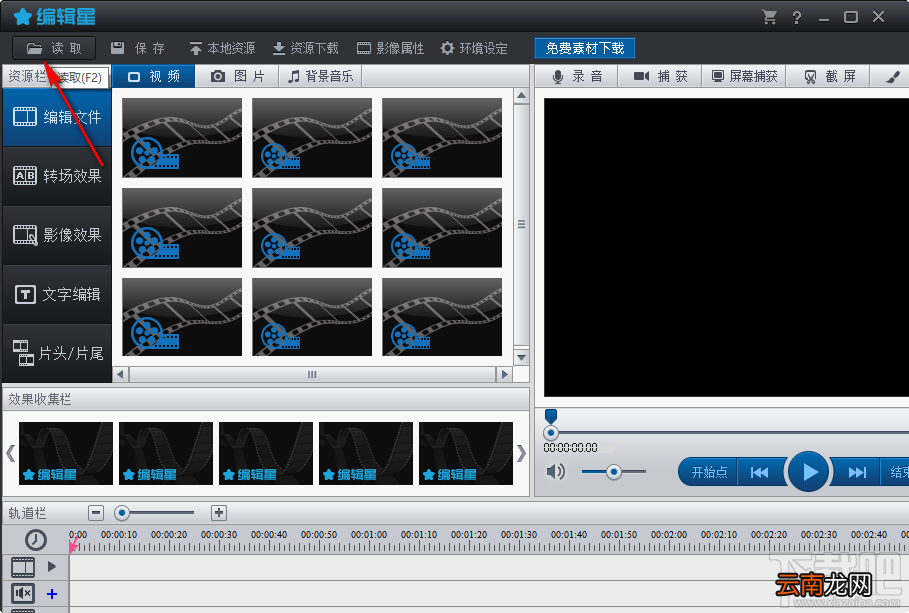Screen dimensions: 909x613
Task: Click the 效果收集栏 panel label
Action: (39, 400)
